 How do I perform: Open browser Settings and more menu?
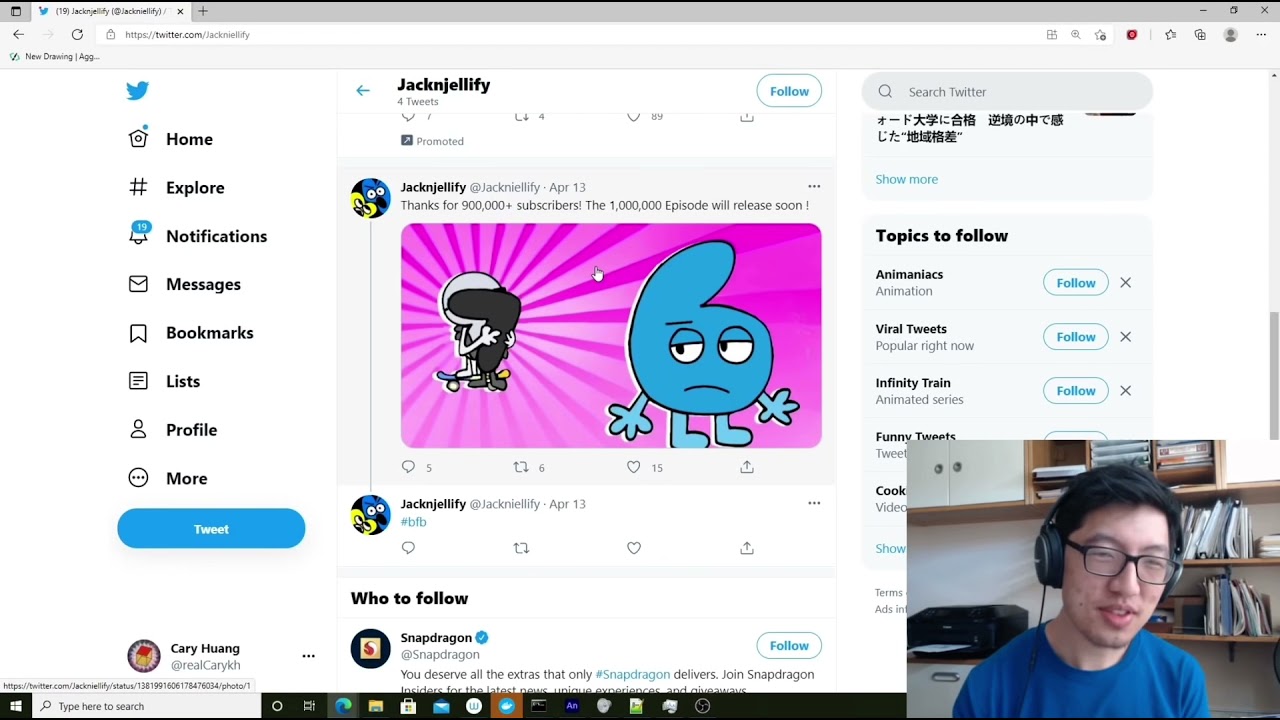[1261, 34]
